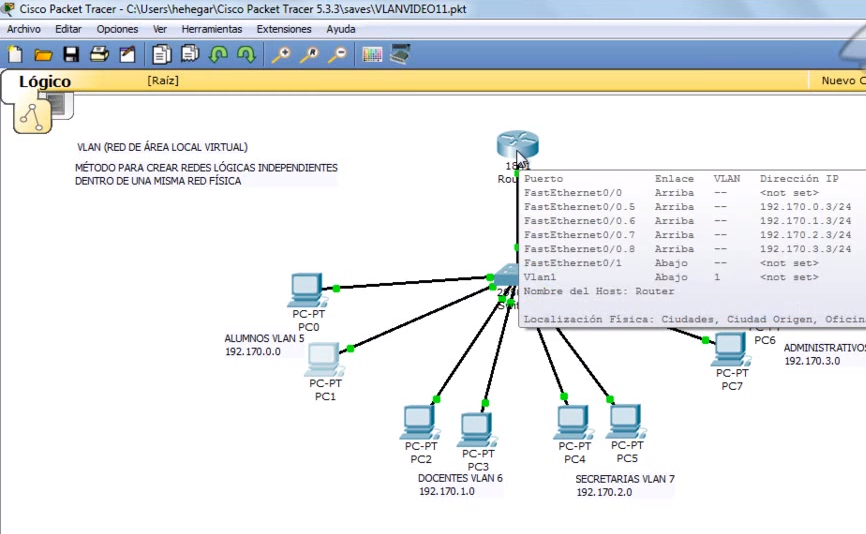The width and height of the screenshot is (866, 534).
Task: Open the Editar menu
Action: coord(68,29)
